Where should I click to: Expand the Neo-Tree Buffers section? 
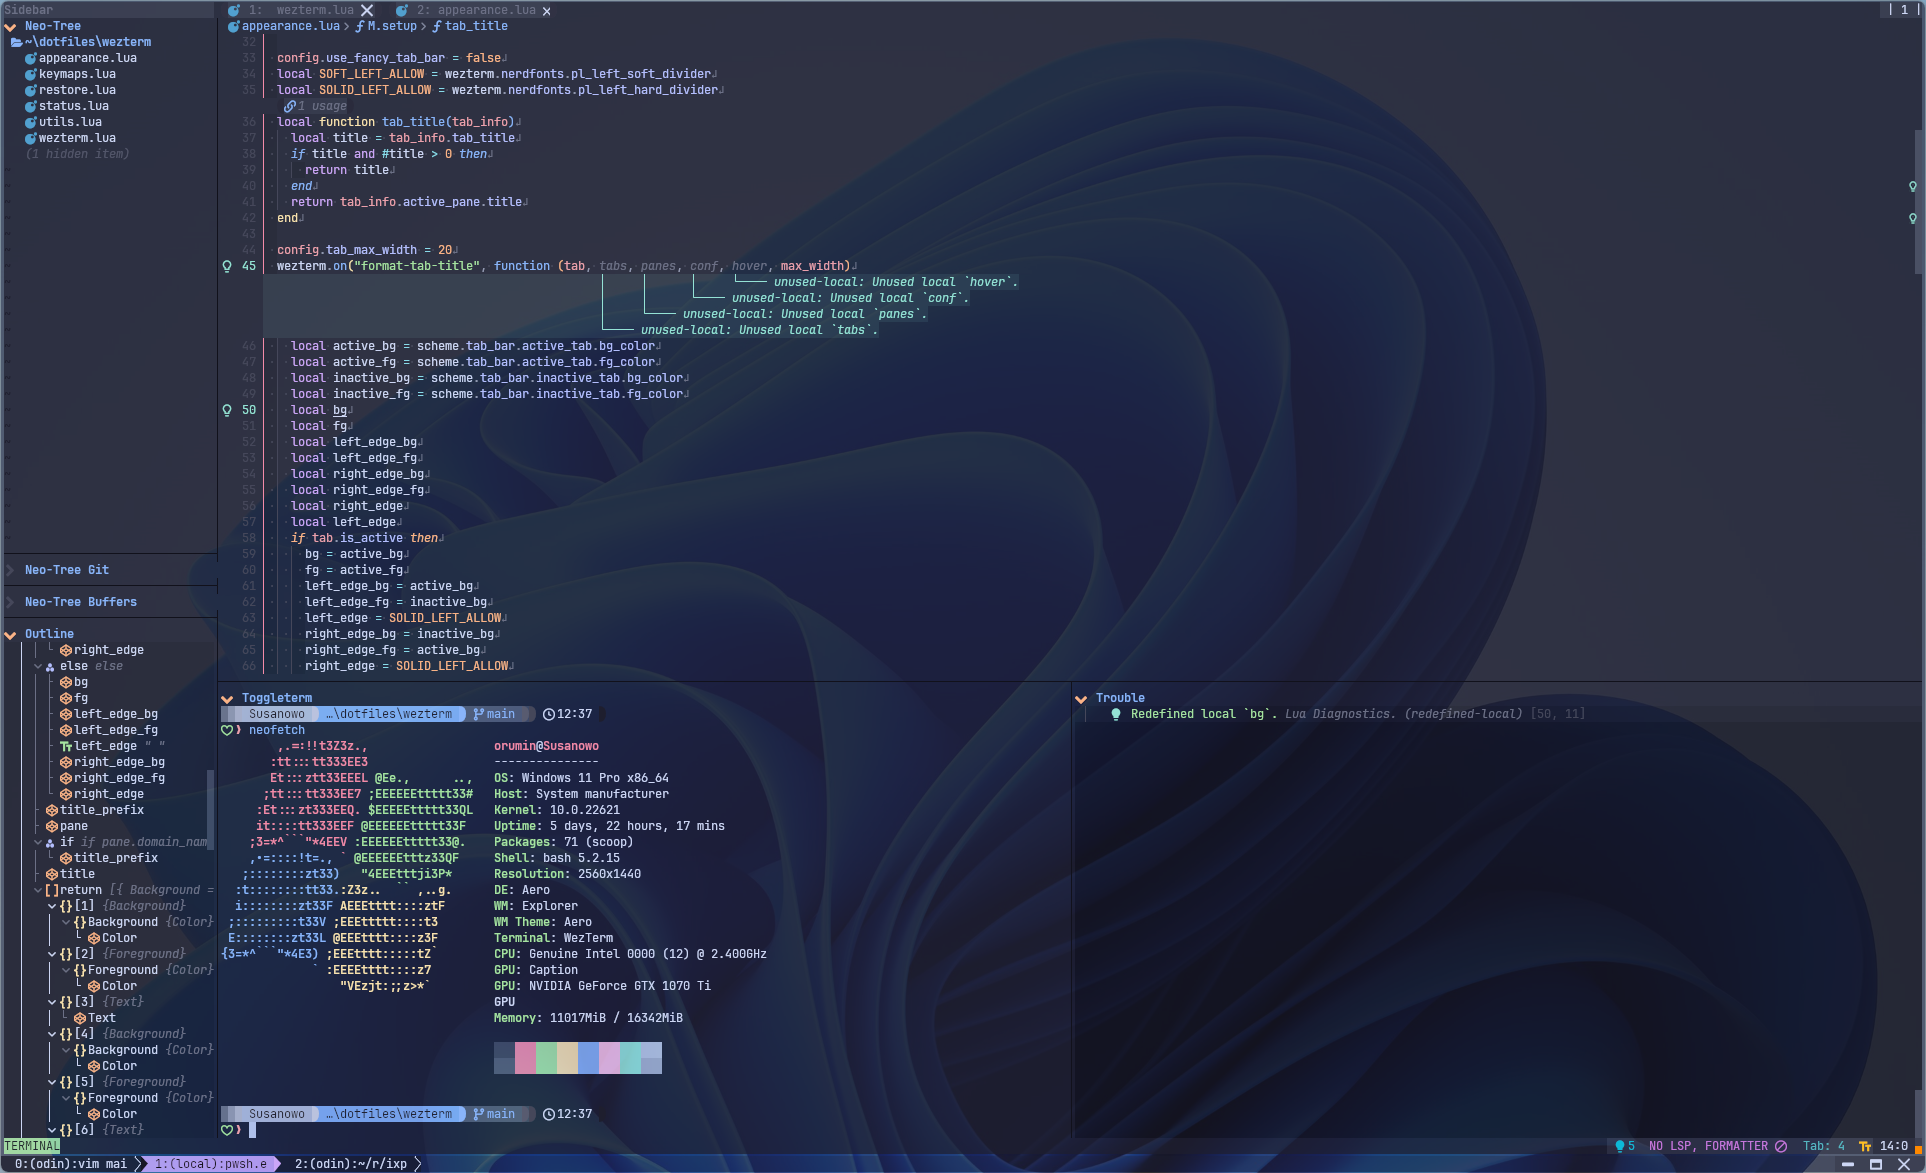10,602
